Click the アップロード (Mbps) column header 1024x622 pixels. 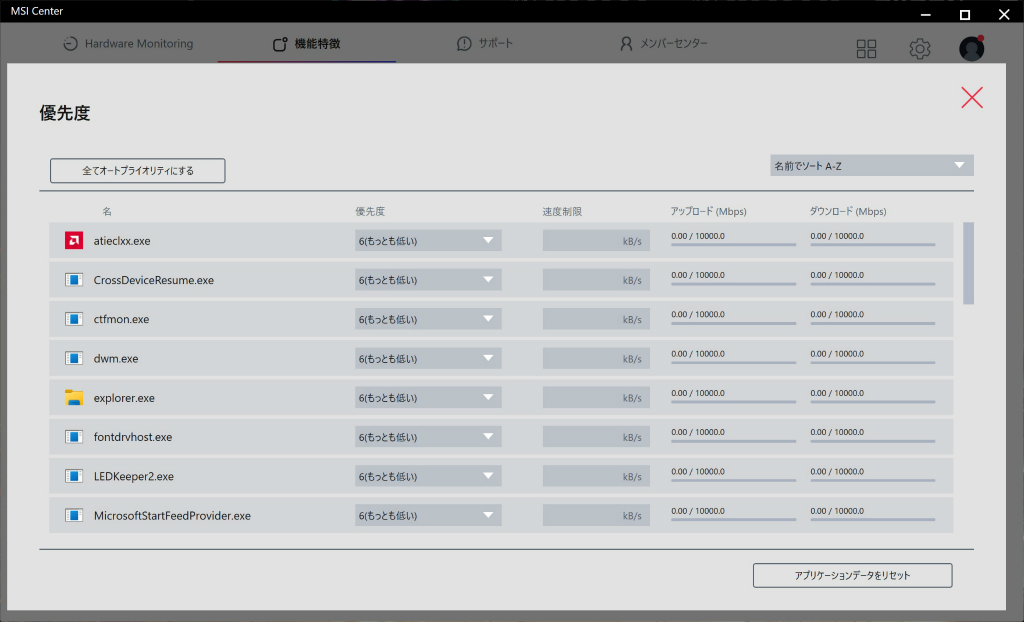point(708,211)
